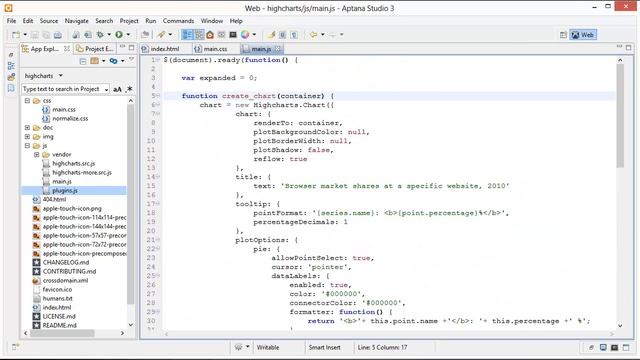Click the App Explorer horizontal scrollbar
This screenshot has height=360, width=640.
point(62,333)
